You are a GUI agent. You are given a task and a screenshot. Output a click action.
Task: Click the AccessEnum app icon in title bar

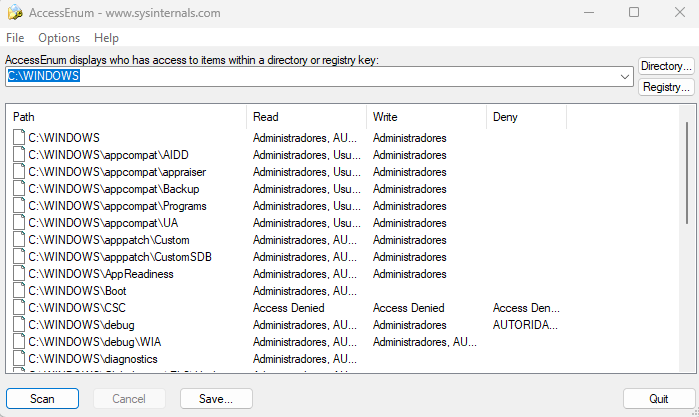[x=15, y=12]
